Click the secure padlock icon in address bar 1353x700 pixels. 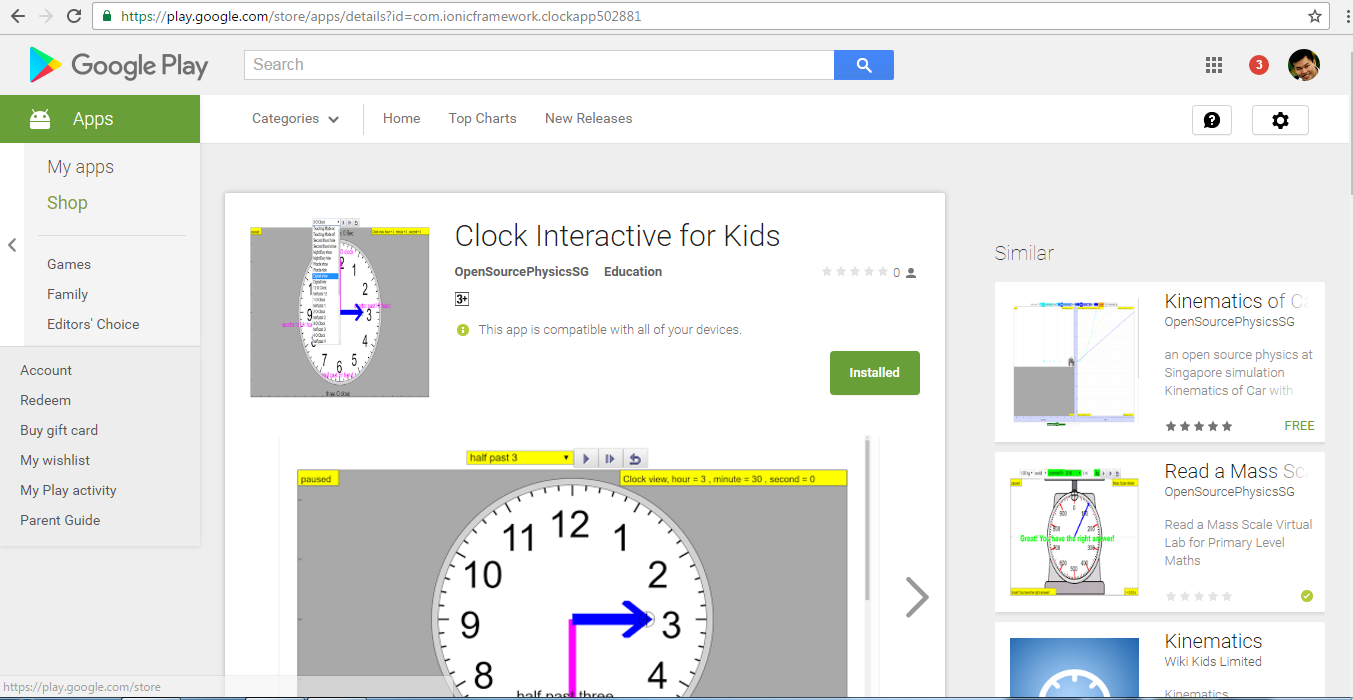[x=107, y=16]
